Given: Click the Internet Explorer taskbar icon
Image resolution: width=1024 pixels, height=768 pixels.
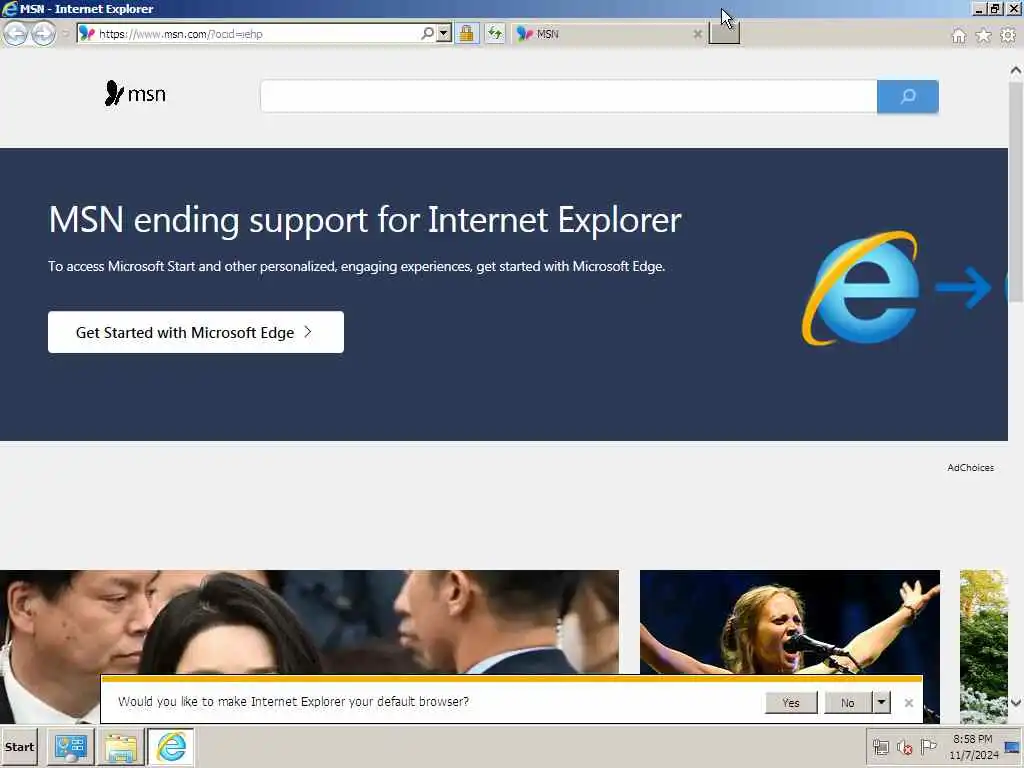Looking at the screenshot, I should click(171, 747).
